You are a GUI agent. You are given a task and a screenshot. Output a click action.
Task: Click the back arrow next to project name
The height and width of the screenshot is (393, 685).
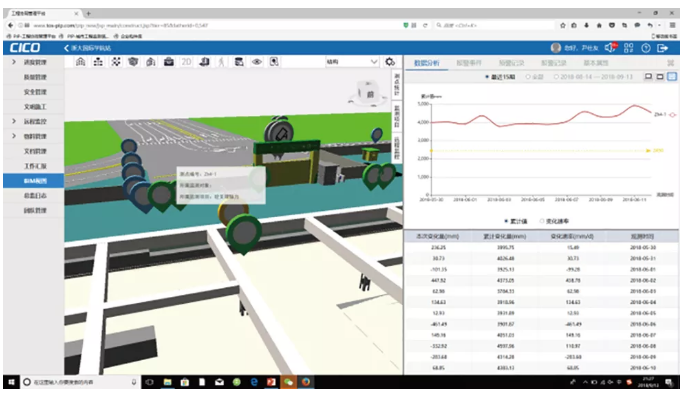click(x=66, y=48)
